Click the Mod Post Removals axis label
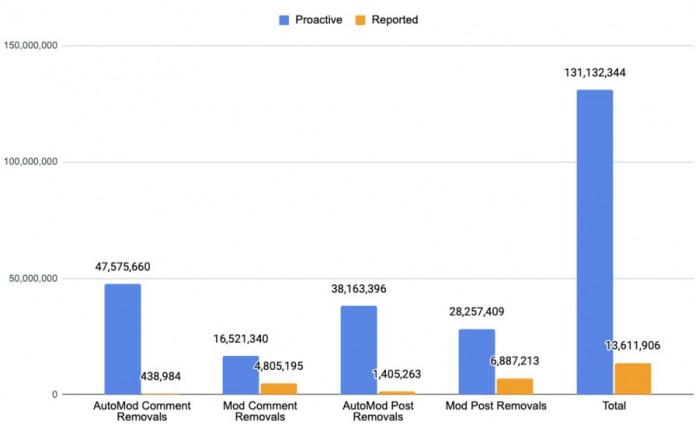700x425 pixels. coord(495,406)
